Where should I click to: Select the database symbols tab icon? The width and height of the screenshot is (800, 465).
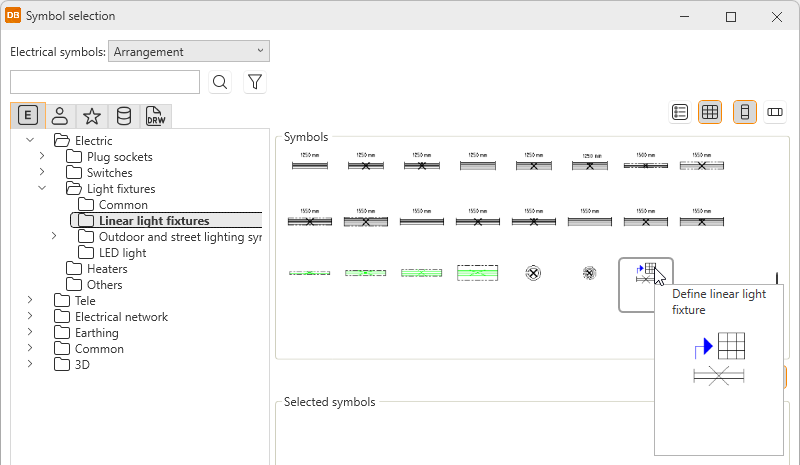pos(123,116)
